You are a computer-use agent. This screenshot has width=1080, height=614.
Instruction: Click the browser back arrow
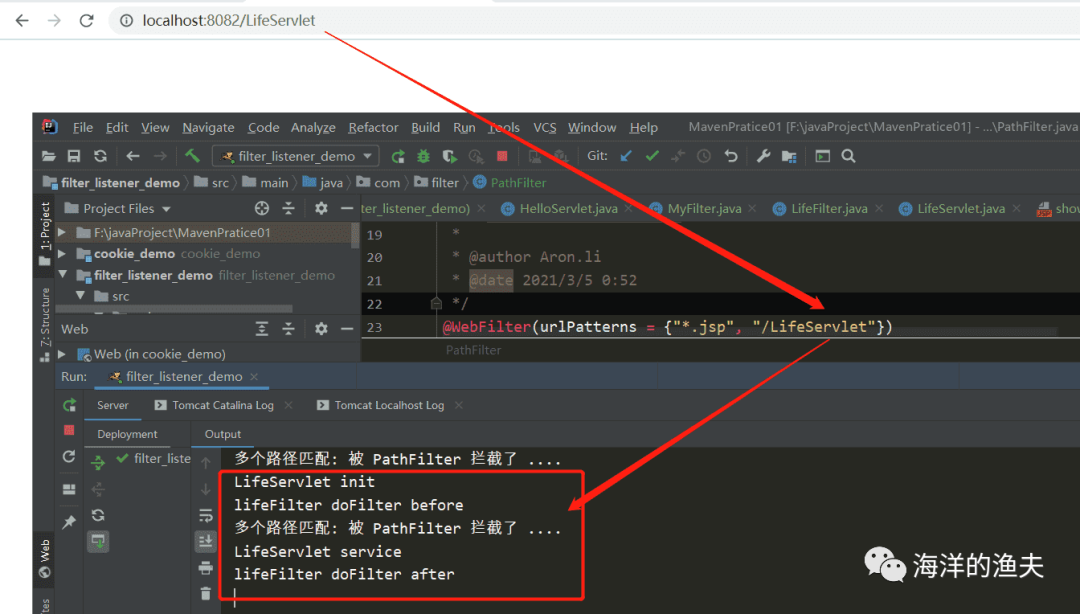pos(22,21)
